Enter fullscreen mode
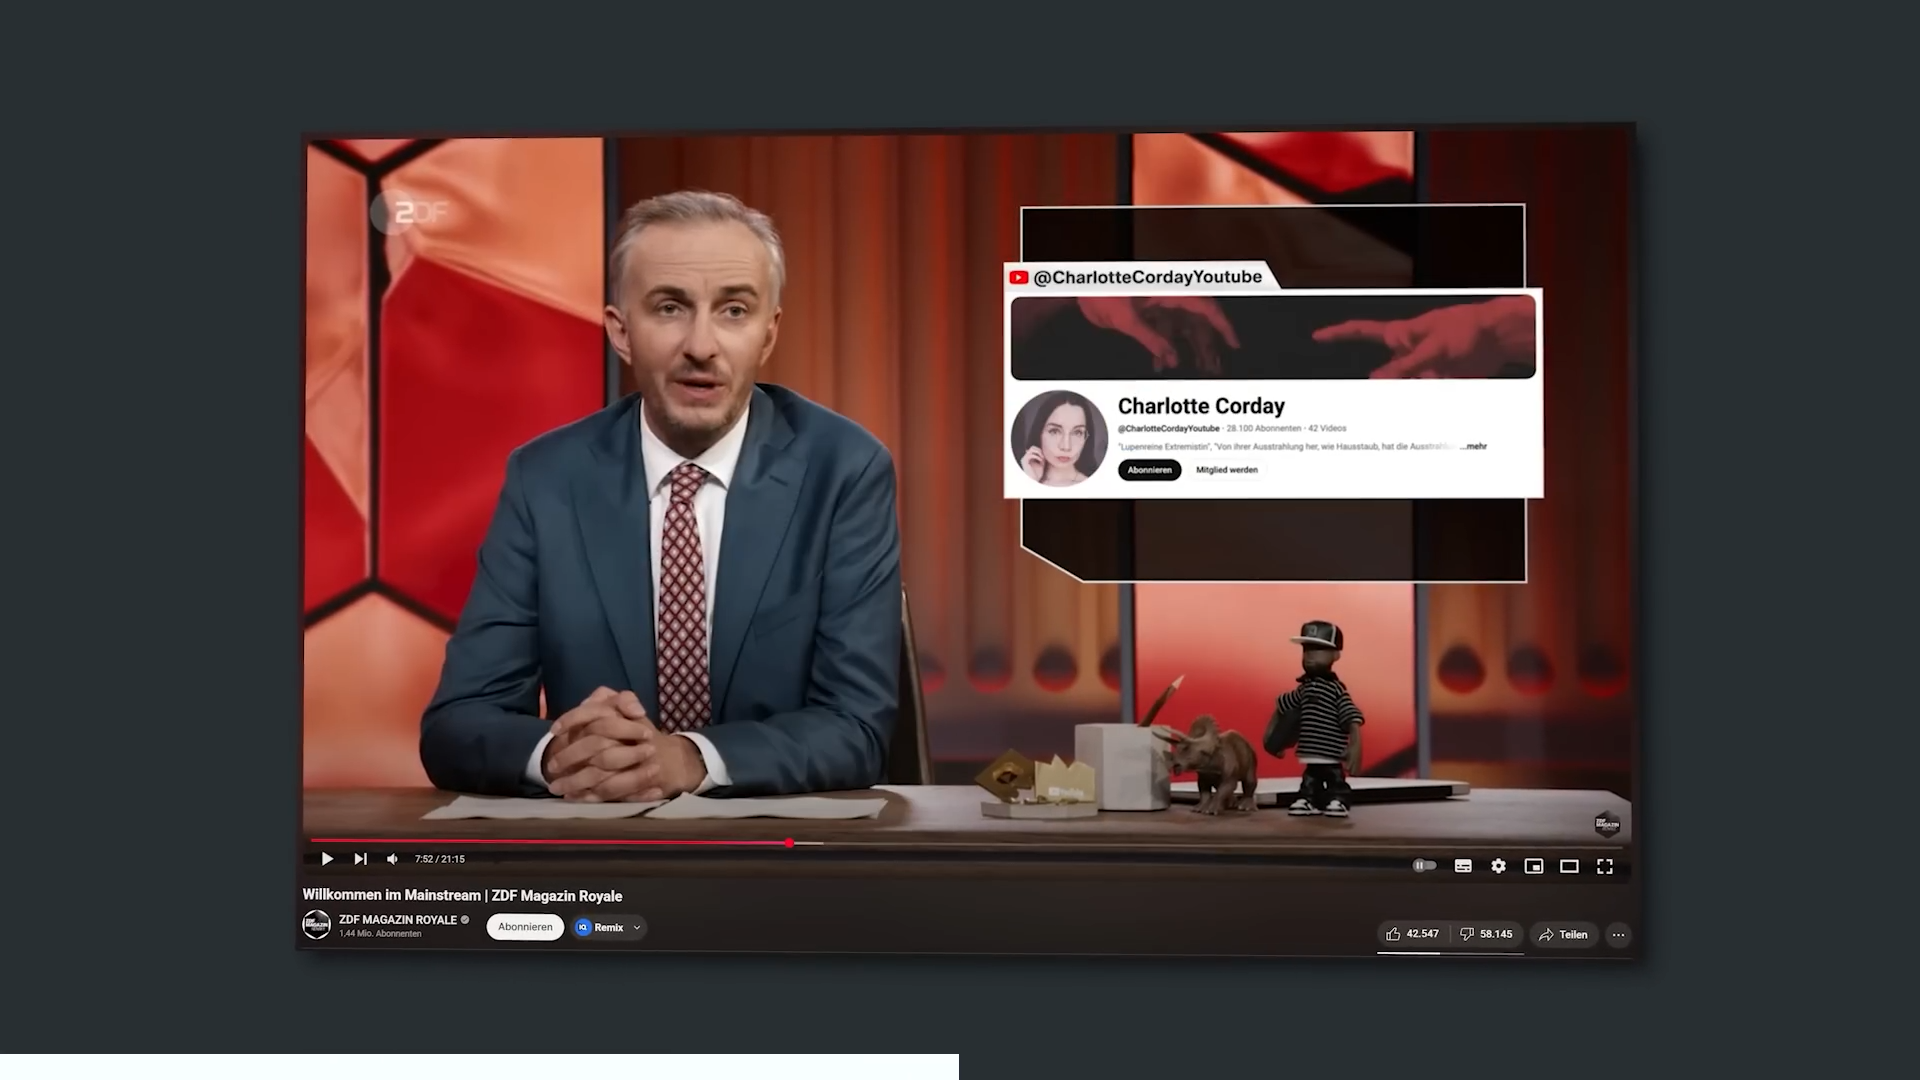1920x1080 pixels. tap(1605, 866)
